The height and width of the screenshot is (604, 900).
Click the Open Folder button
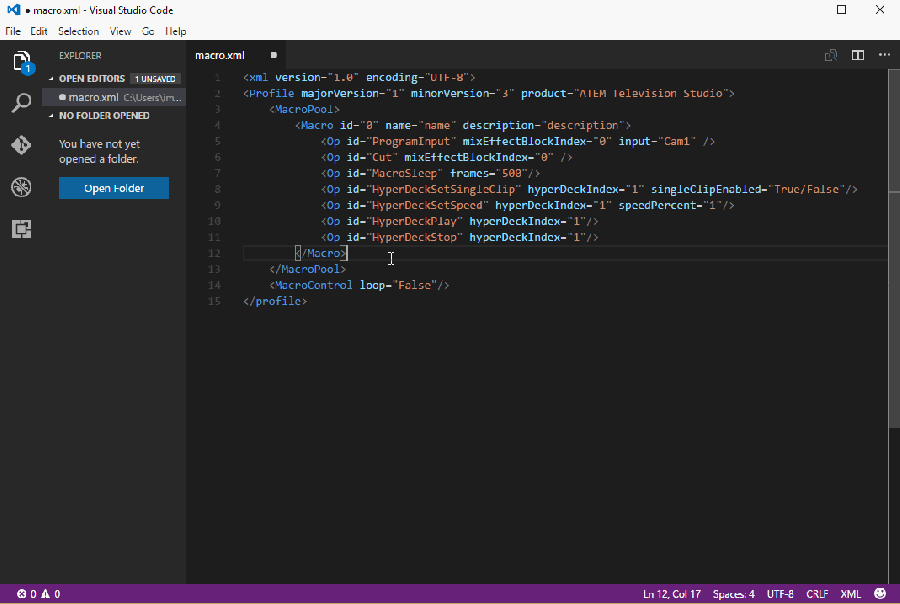point(114,188)
